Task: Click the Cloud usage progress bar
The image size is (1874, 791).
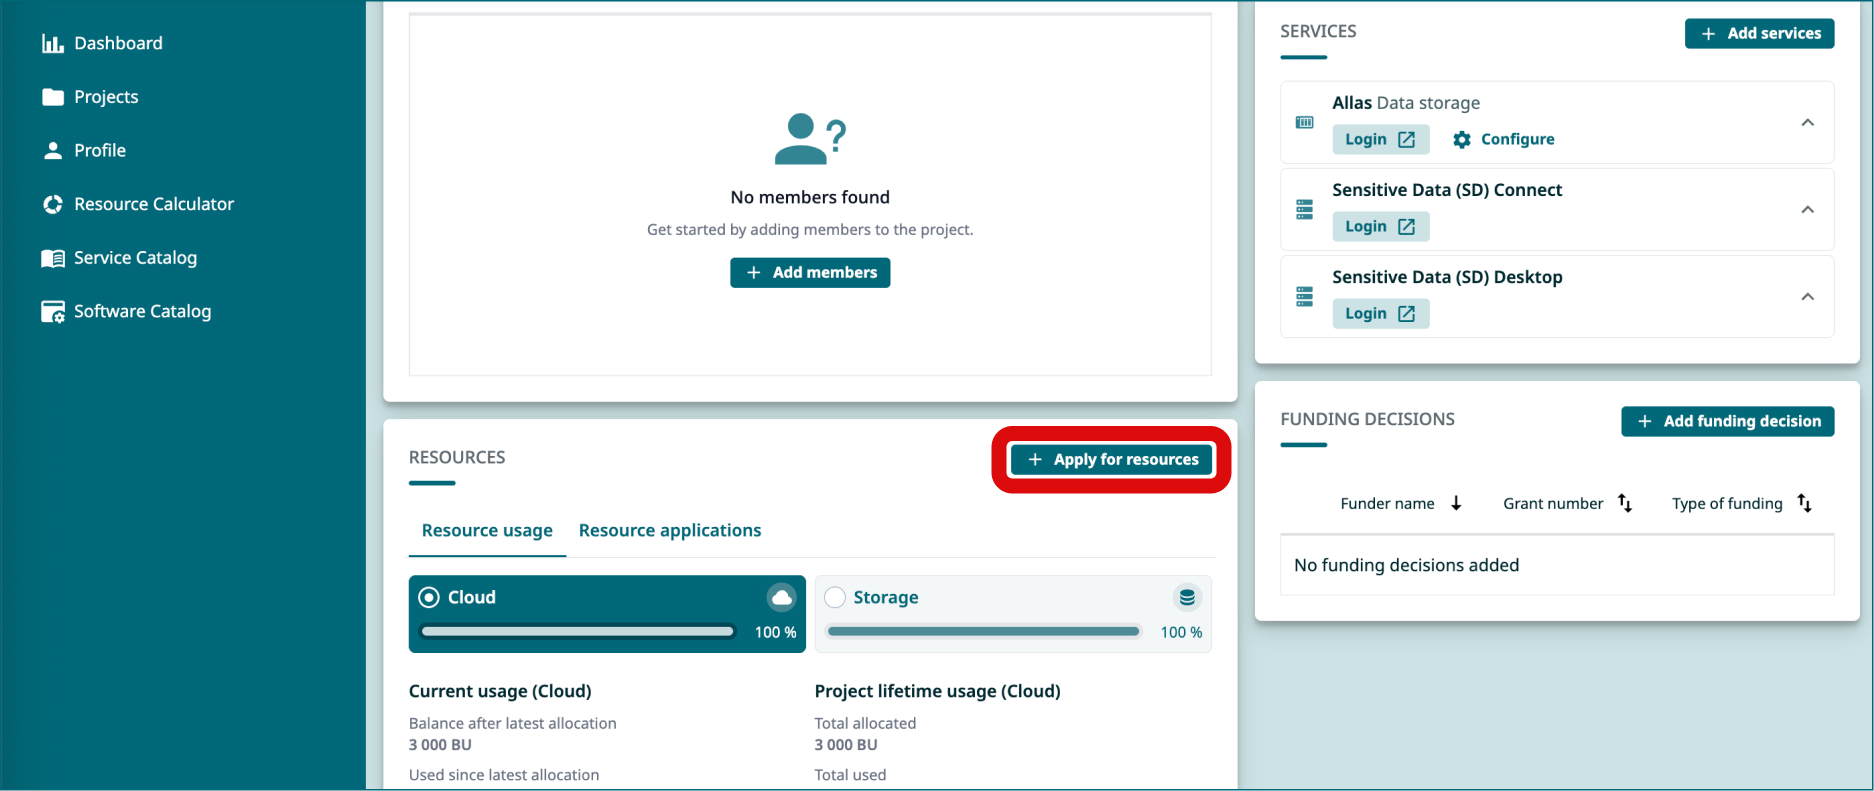Action: coord(578,631)
